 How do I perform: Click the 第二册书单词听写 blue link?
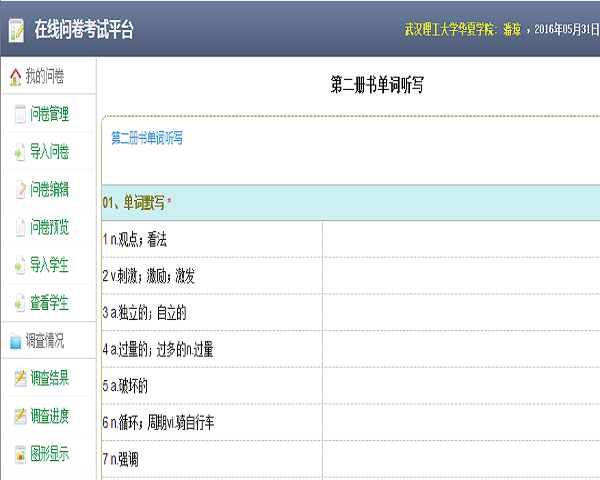tap(147, 138)
